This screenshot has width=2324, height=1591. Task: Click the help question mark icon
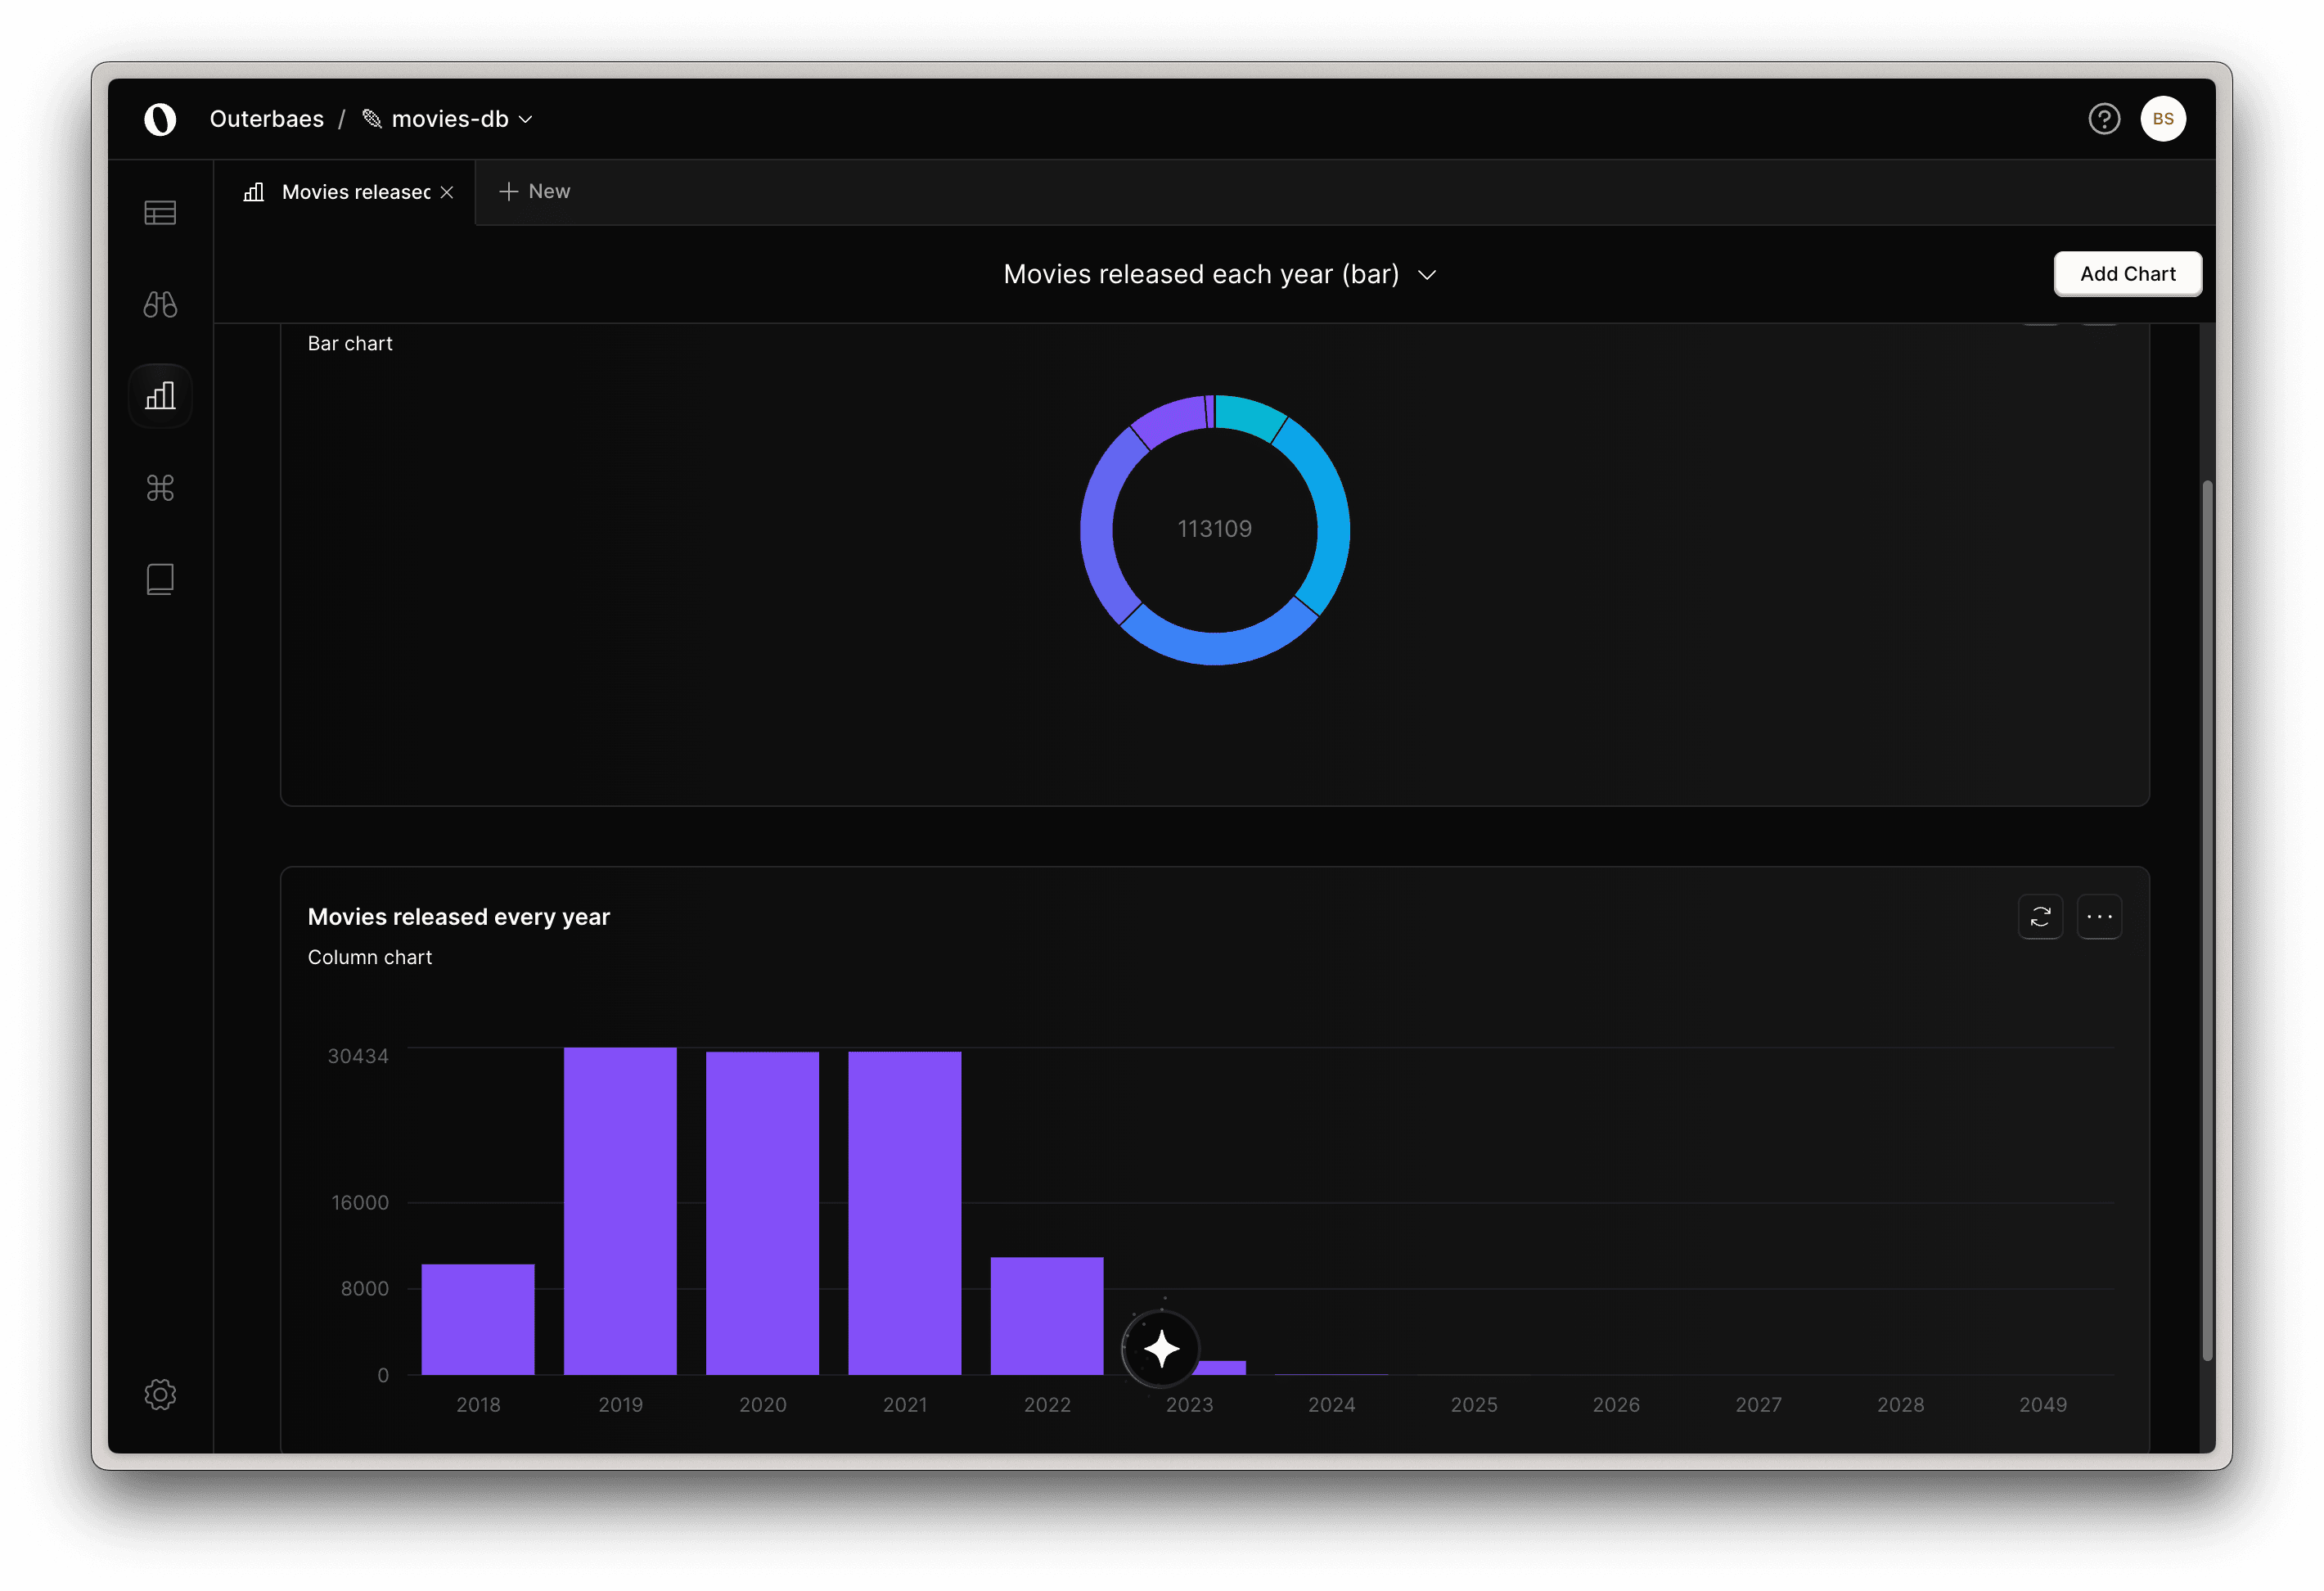(2104, 119)
